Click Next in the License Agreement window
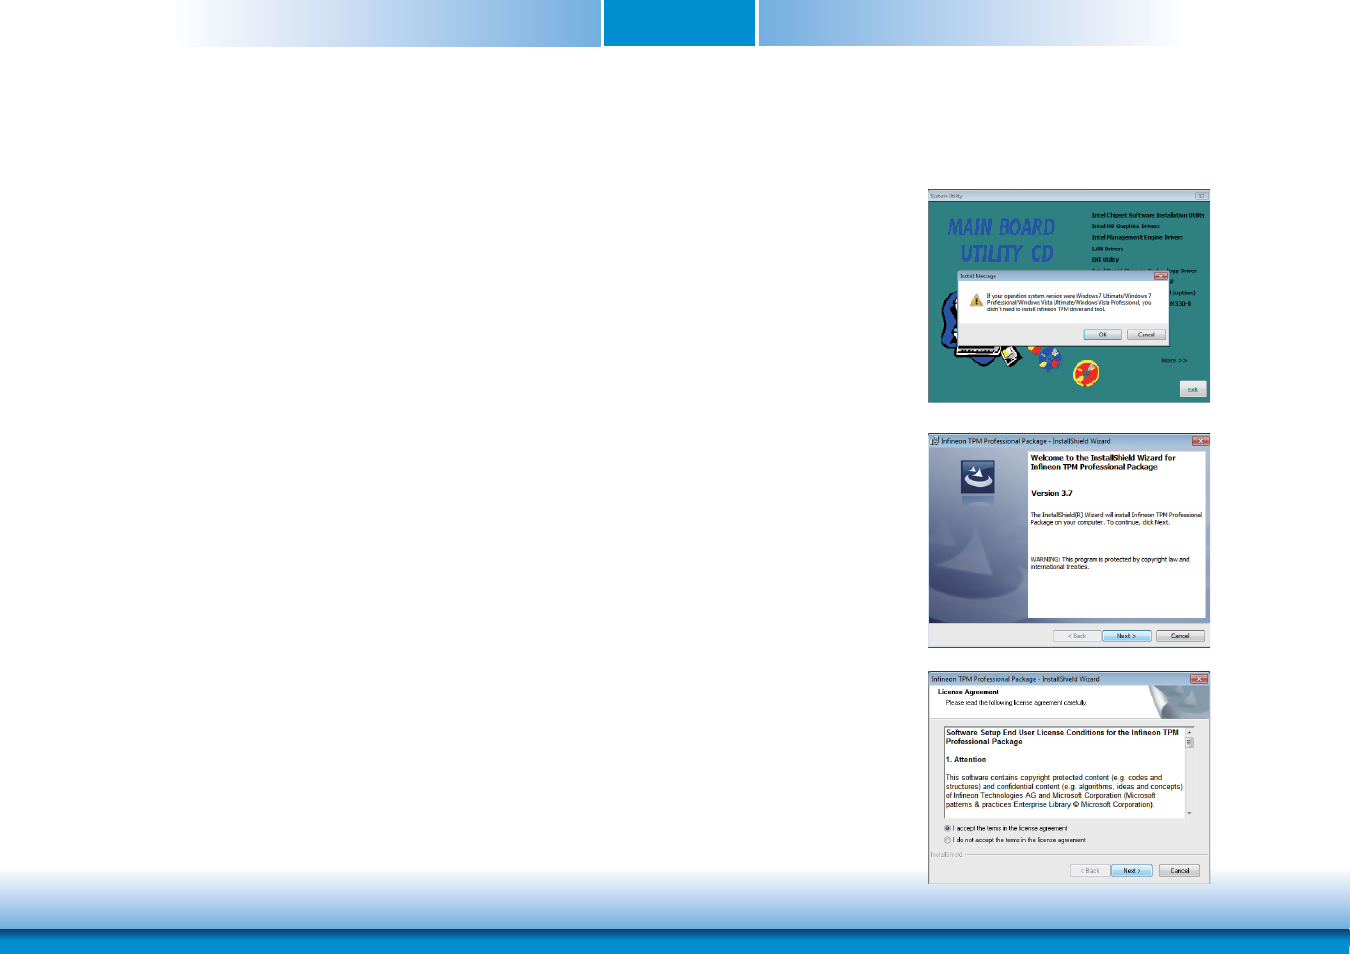The image size is (1350, 954). click(1131, 871)
